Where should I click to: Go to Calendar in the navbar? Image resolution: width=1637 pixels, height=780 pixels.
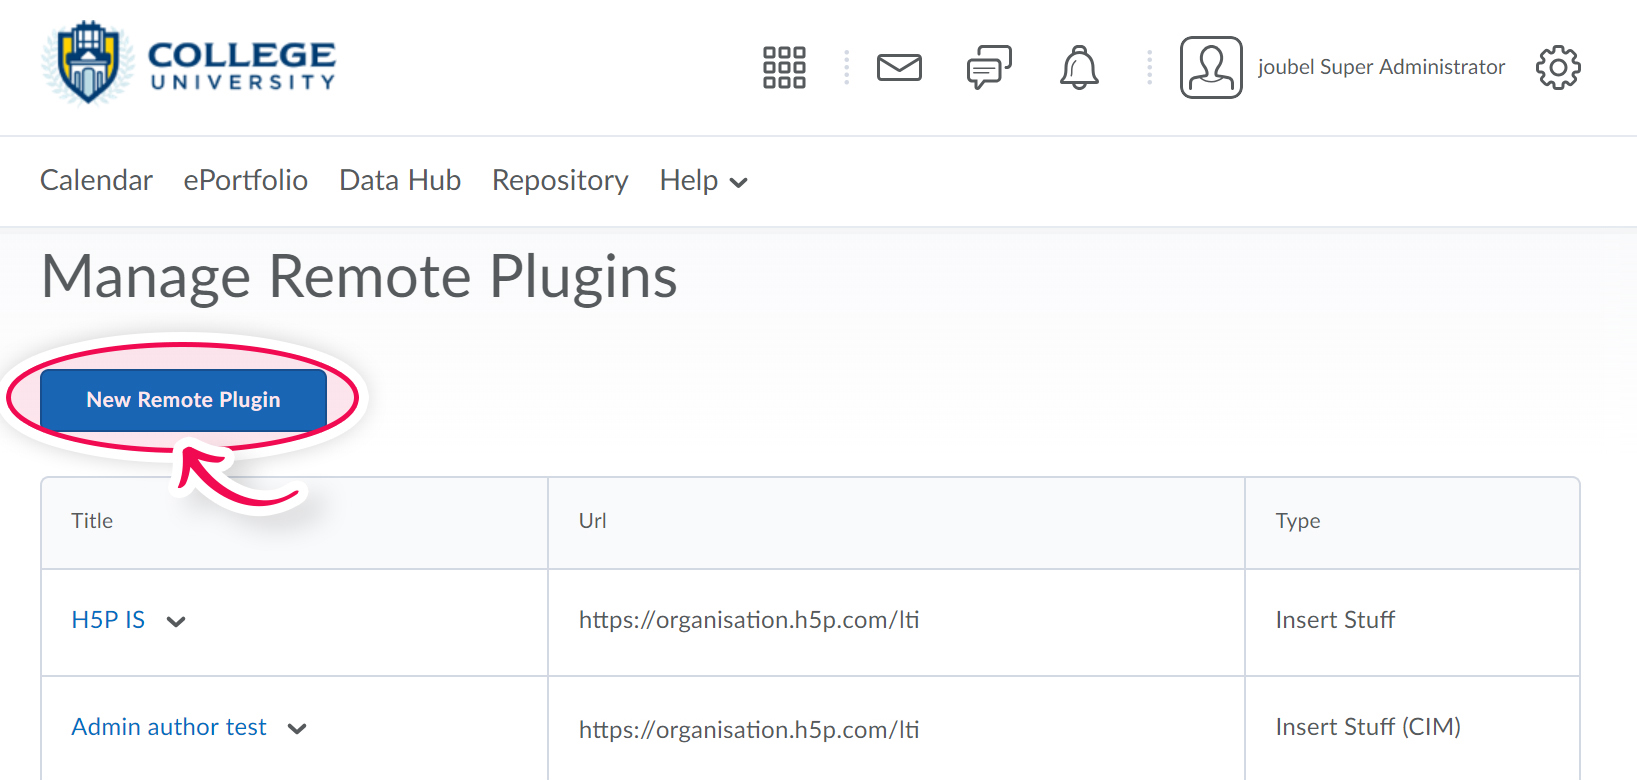click(x=96, y=181)
